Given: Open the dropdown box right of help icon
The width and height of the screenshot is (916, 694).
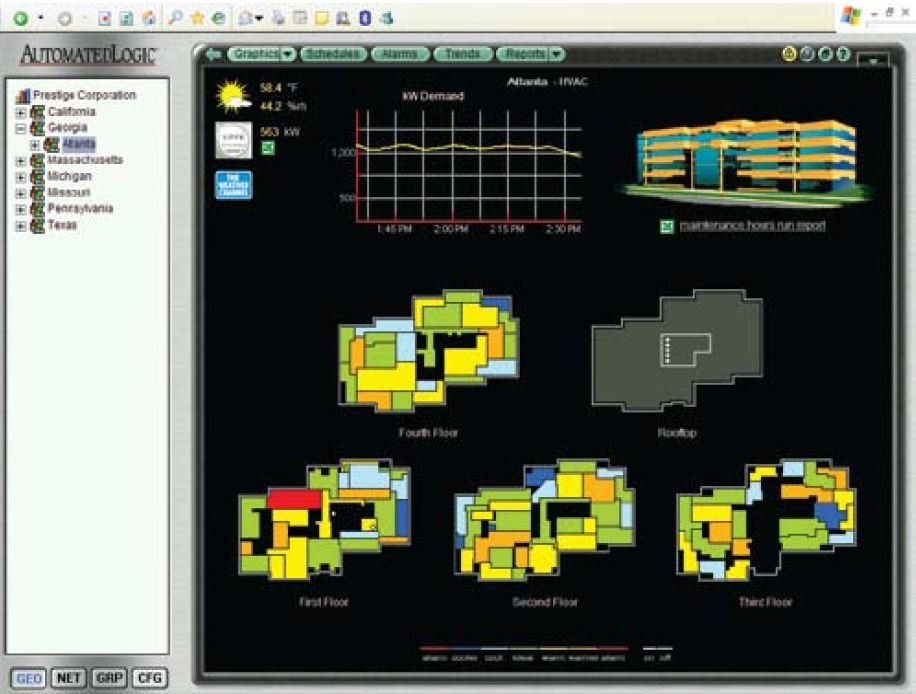Looking at the screenshot, I should coord(873,59).
